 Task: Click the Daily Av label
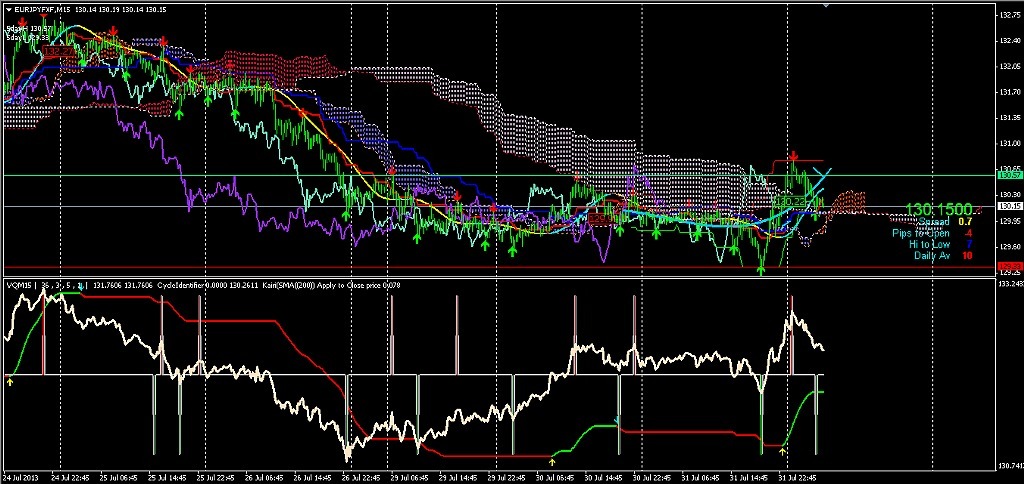pos(933,255)
